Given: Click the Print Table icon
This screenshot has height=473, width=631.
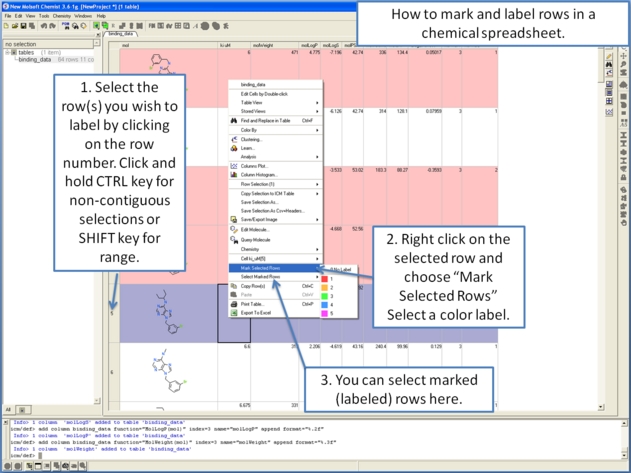Looking at the screenshot, I should (234, 304).
